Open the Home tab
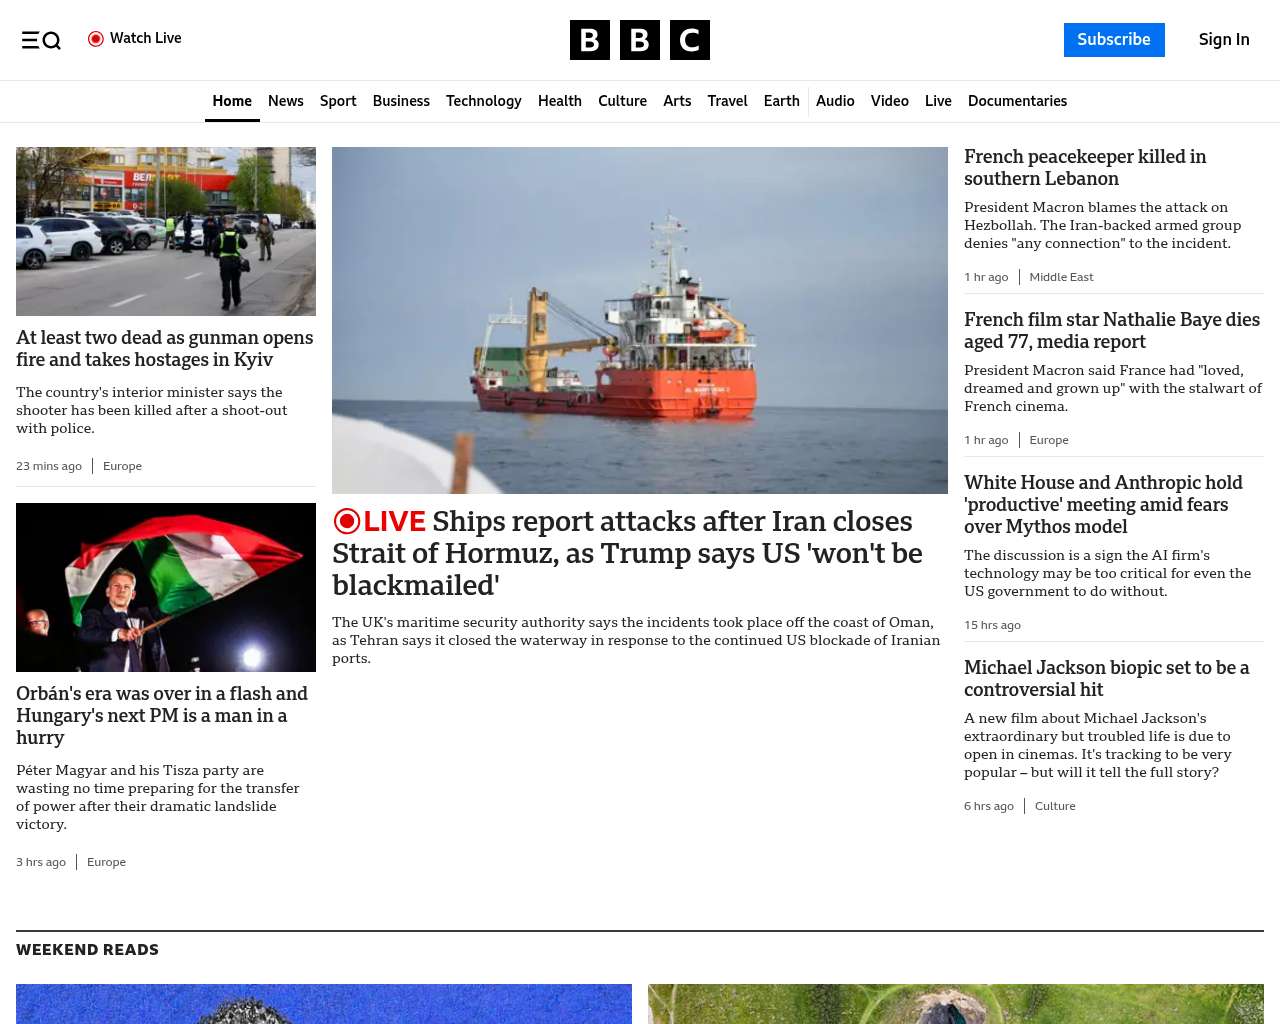The height and width of the screenshot is (1024, 1280). point(232,101)
